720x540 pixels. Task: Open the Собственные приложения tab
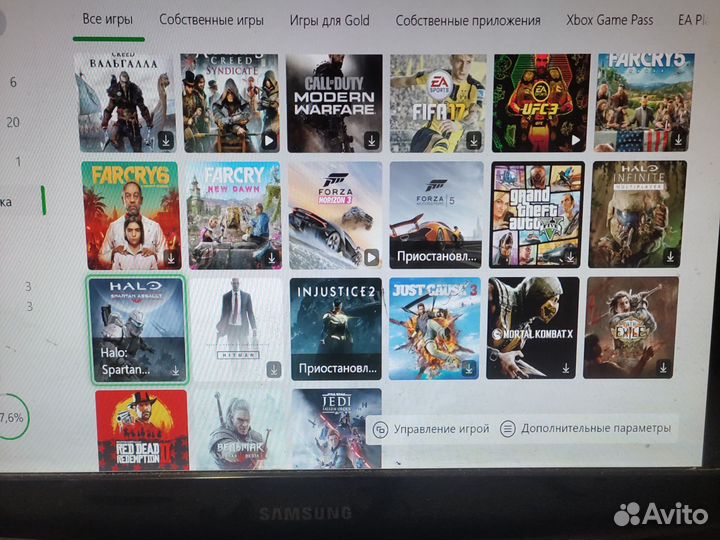(468, 21)
